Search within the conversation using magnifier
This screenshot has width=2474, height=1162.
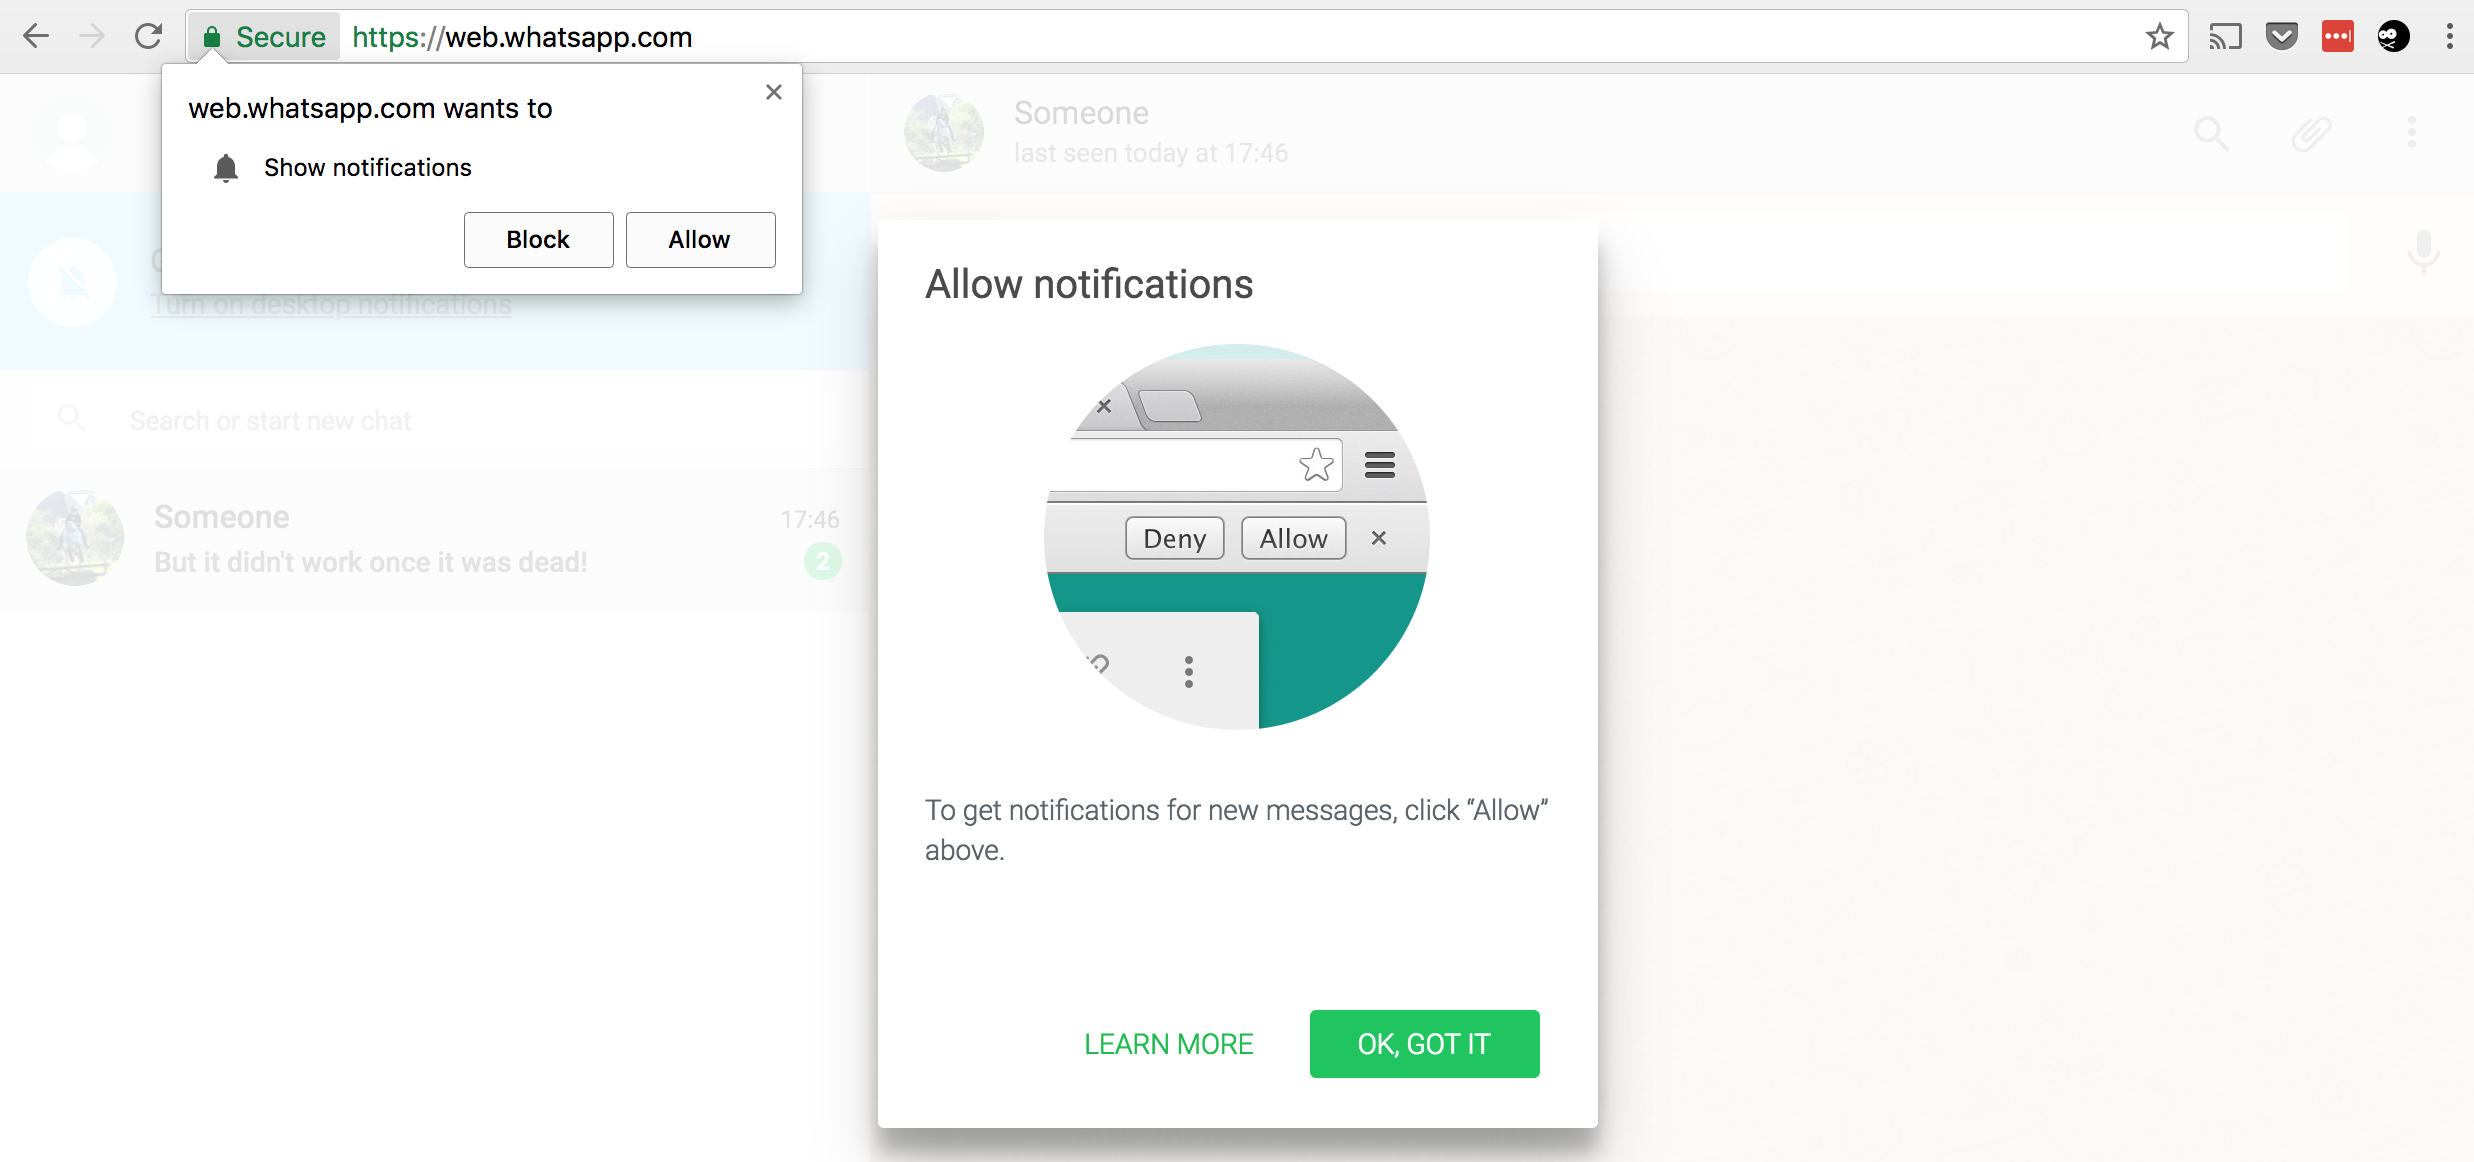[2211, 133]
